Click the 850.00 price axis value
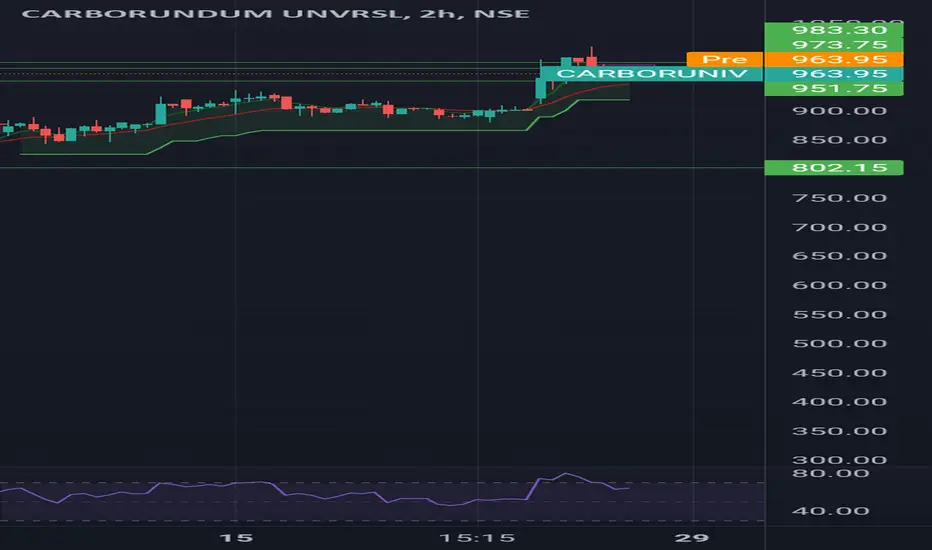 click(839, 140)
